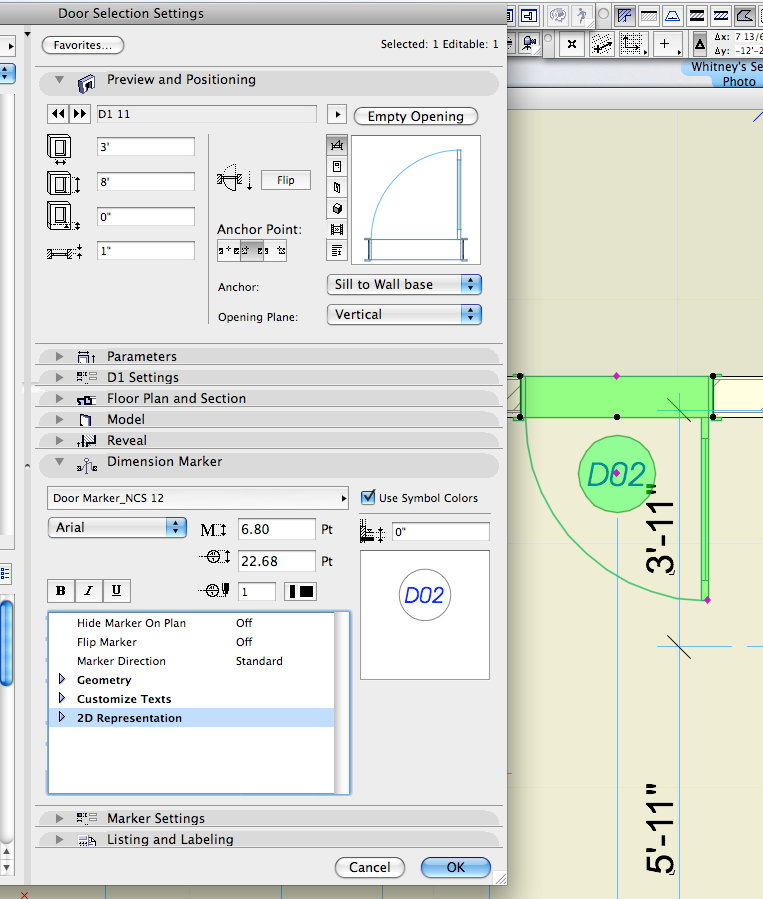Click the camera tool icon in toolbar
This screenshot has height=899, width=763.
529,44
